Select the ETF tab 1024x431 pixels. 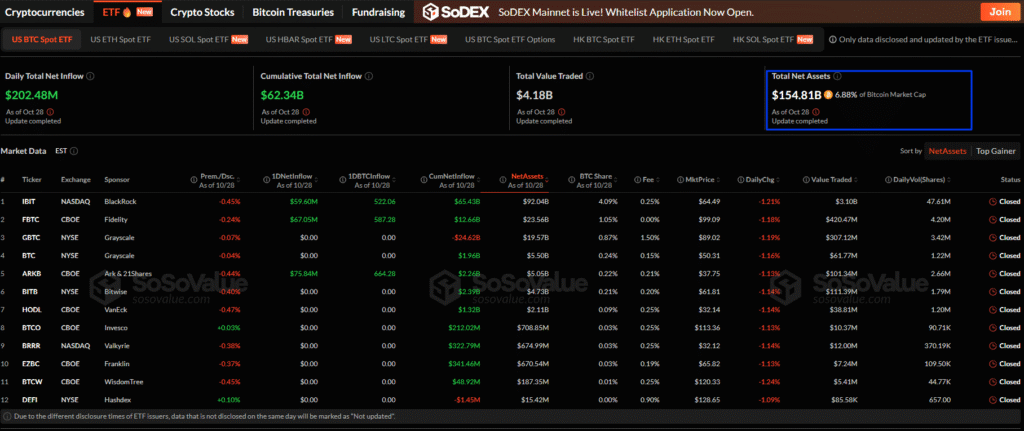(x=127, y=12)
